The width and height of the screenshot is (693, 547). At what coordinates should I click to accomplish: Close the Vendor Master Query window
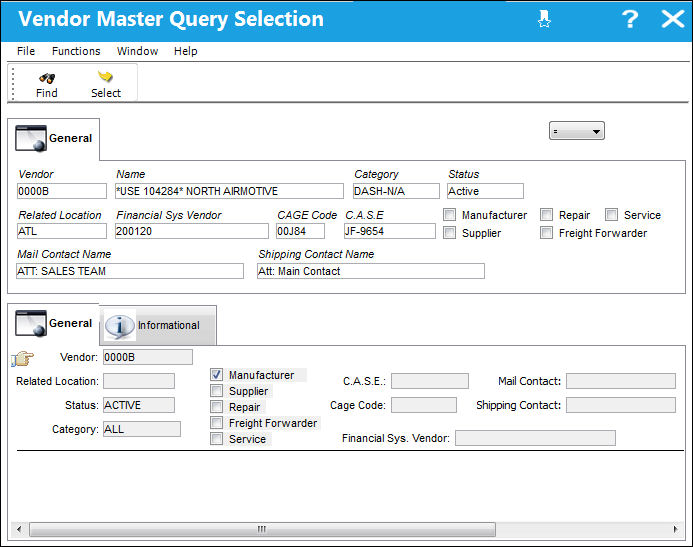(673, 19)
